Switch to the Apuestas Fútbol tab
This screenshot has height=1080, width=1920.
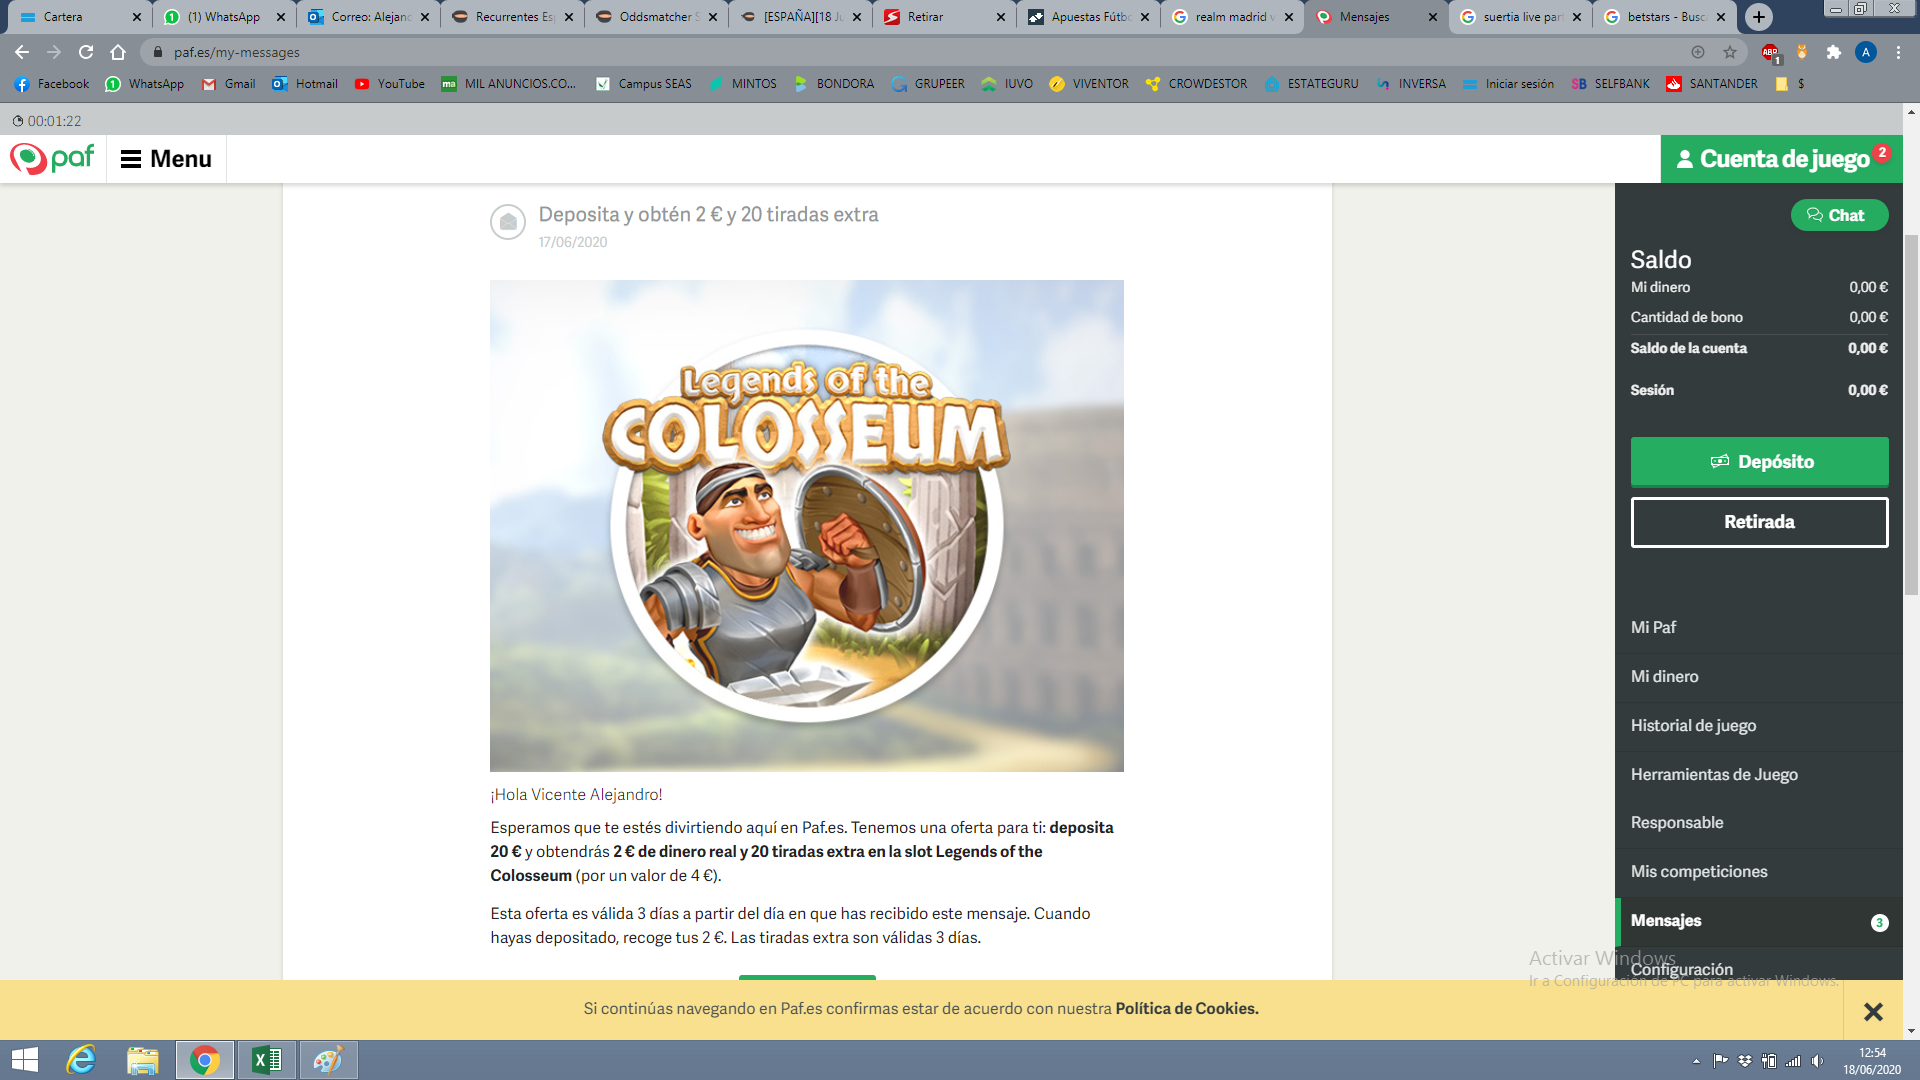click(1088, 17)
